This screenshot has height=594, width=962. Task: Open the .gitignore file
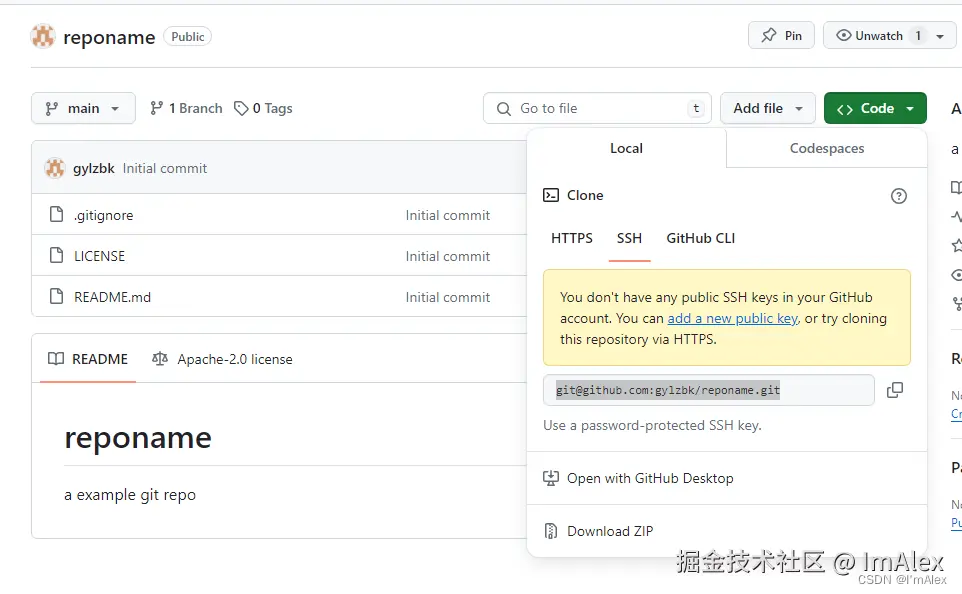[x=103, y=215]
